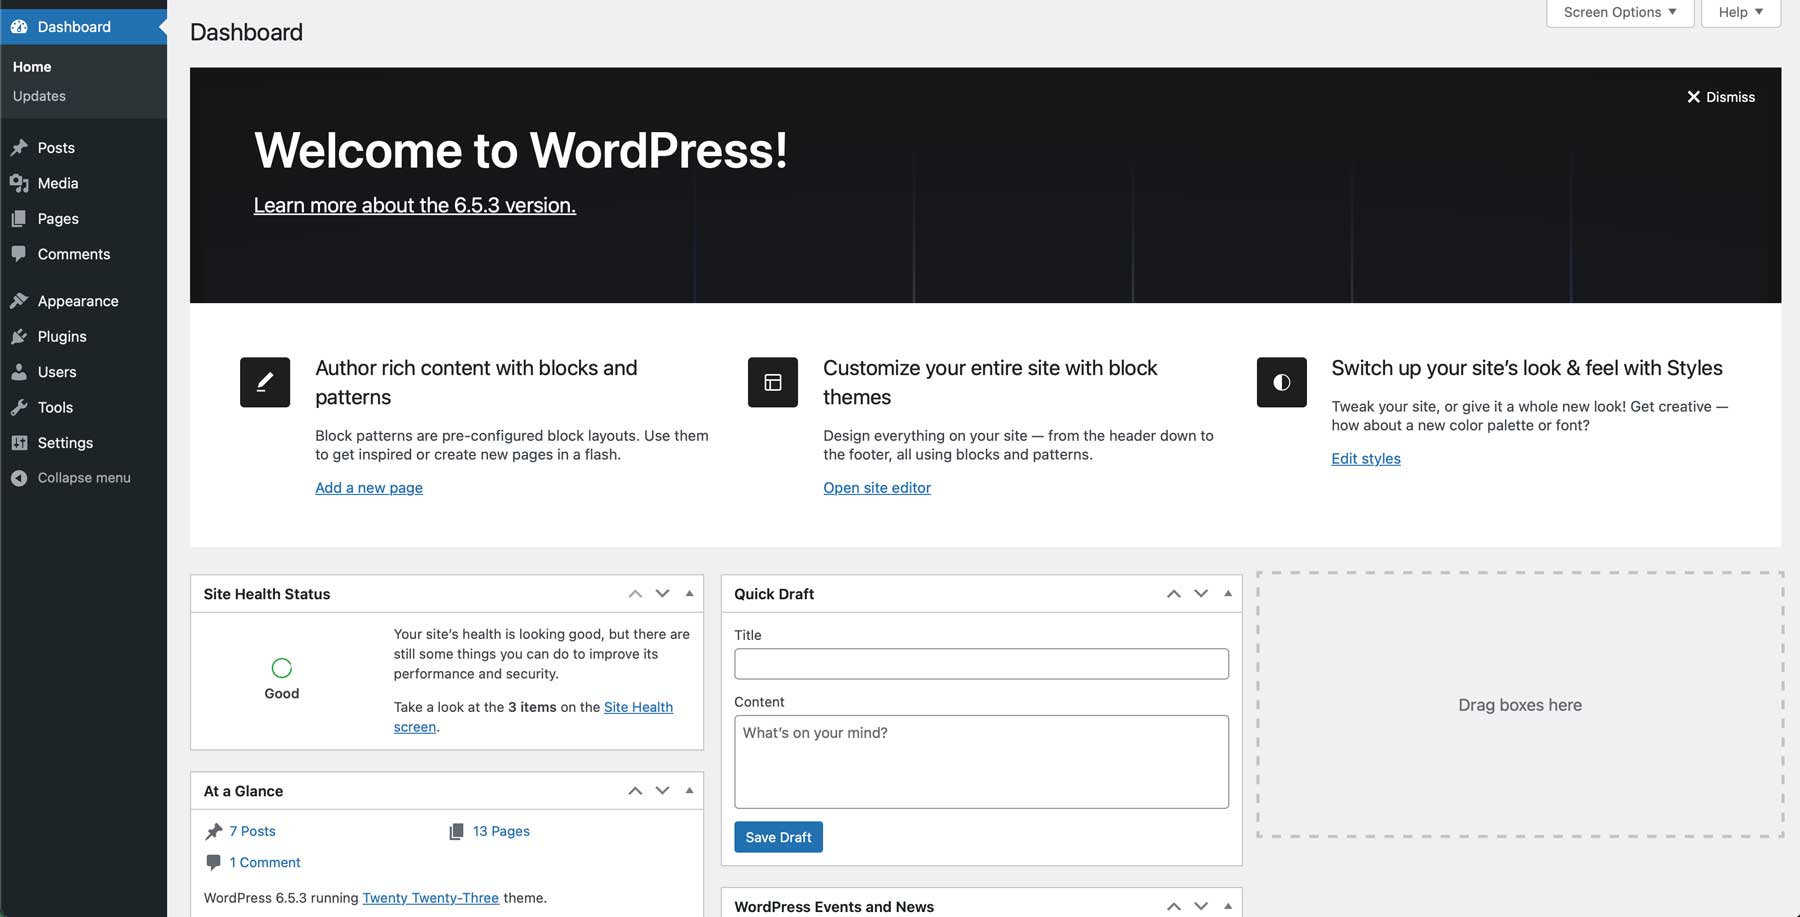The image size is (1800, 917).
Task: Select the Posts pin icon in sidebar
Action: [x=21, y=147]
